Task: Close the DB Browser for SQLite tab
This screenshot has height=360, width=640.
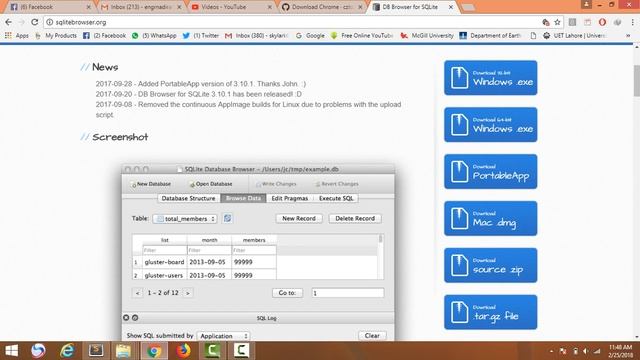Action: pos(451,7)
